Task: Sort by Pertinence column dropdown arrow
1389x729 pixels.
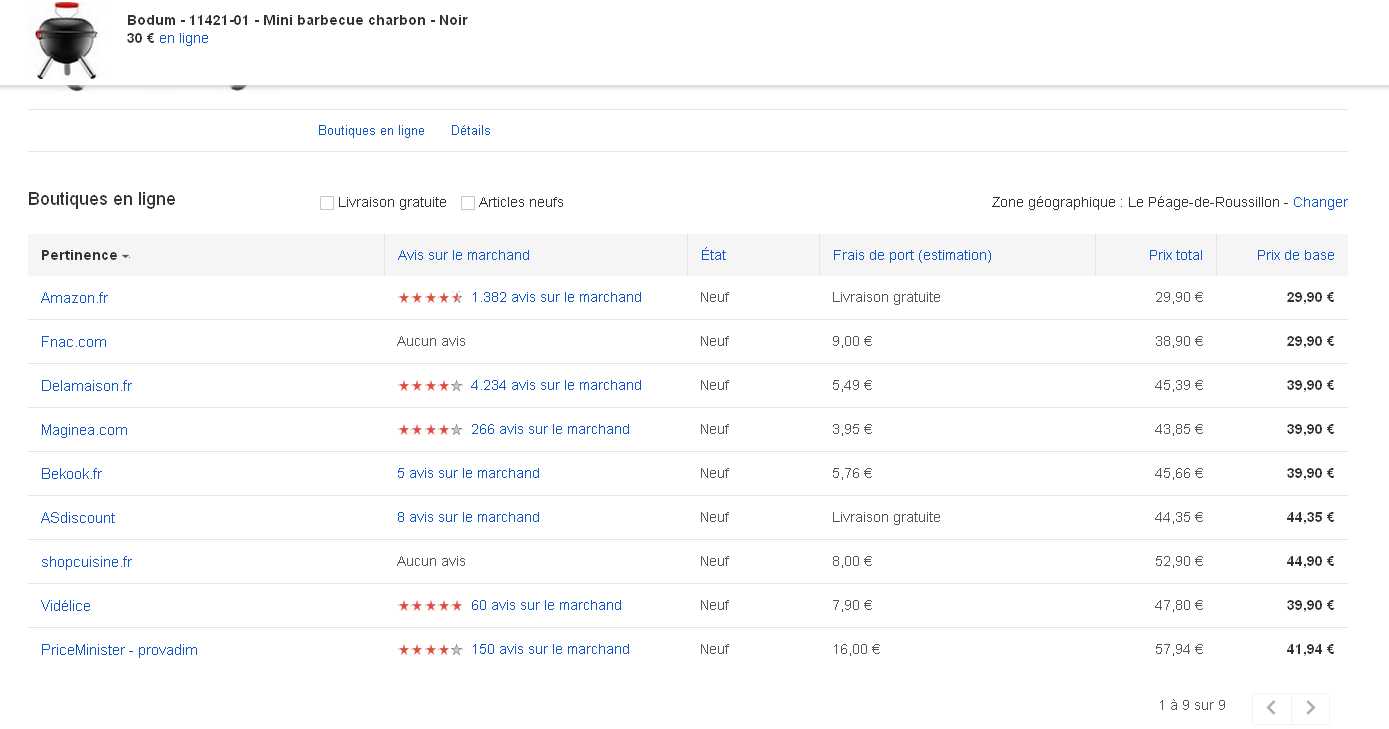Action: pyautogui.click(x=126, y=257)
